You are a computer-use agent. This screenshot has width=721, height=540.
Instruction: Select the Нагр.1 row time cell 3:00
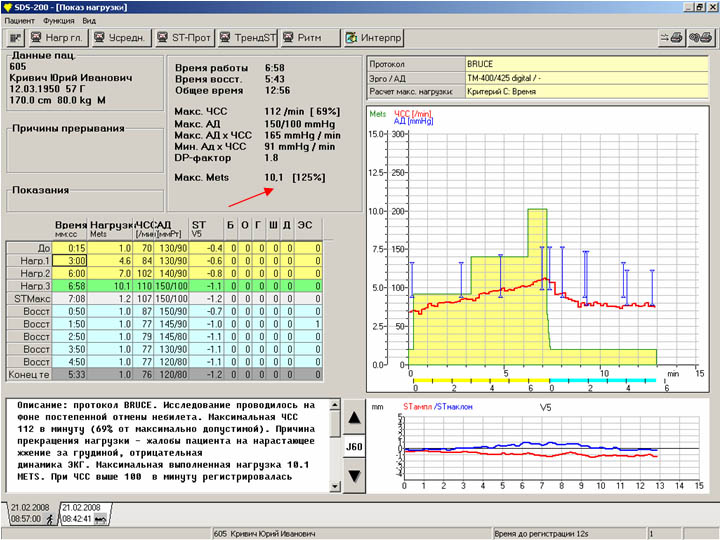[69, 260]
